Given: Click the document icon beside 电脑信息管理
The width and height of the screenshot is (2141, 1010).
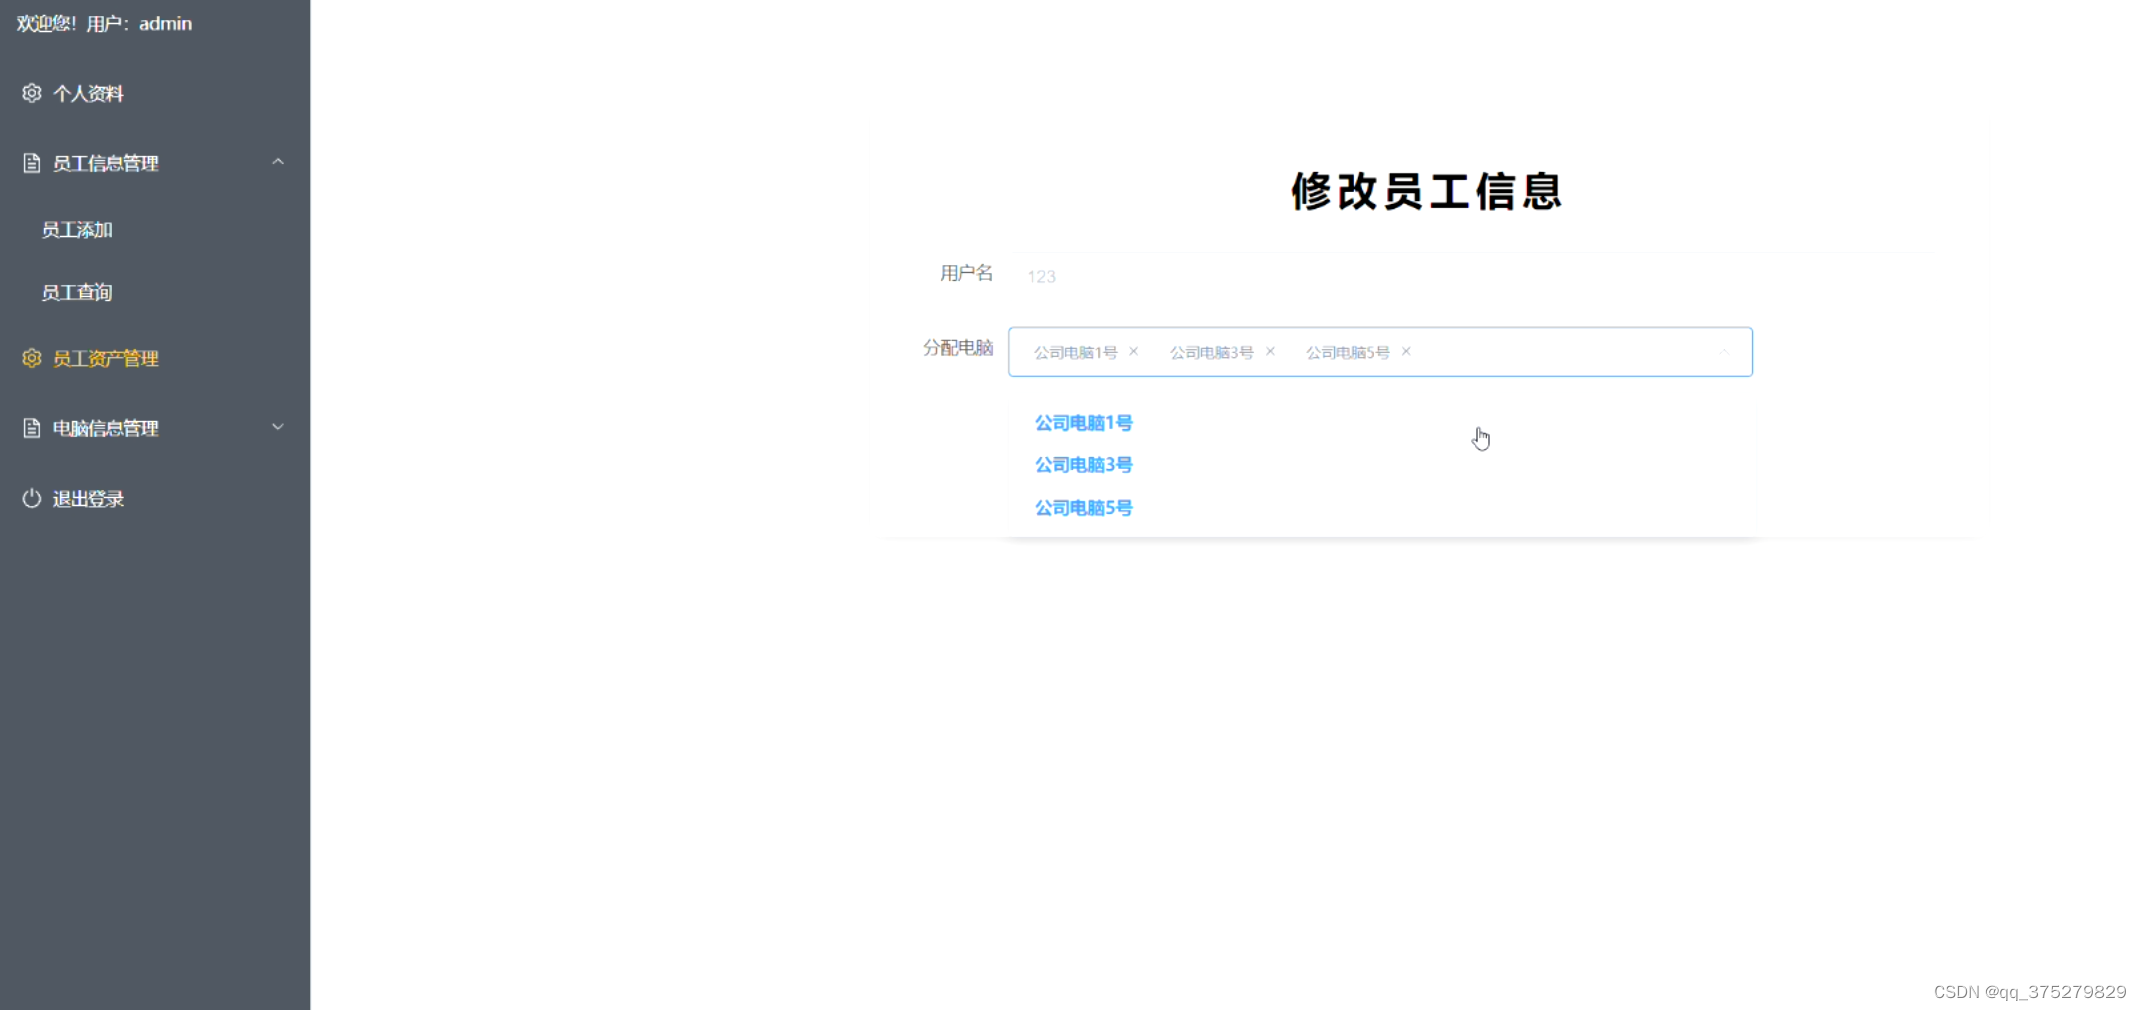Looking at the screenshot, I should [x=32, y=428].
